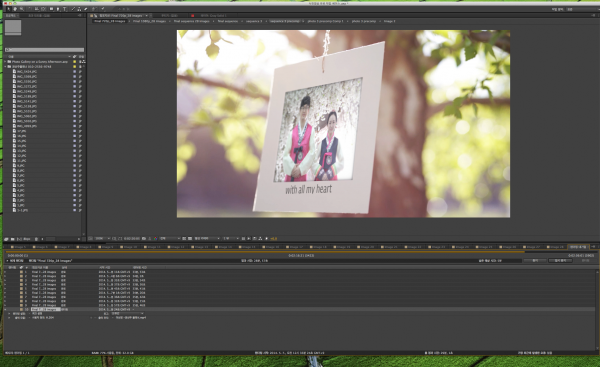
Task: Click yellow label swatch of Photo Gallery folder
Action: (x=75, y=61)
